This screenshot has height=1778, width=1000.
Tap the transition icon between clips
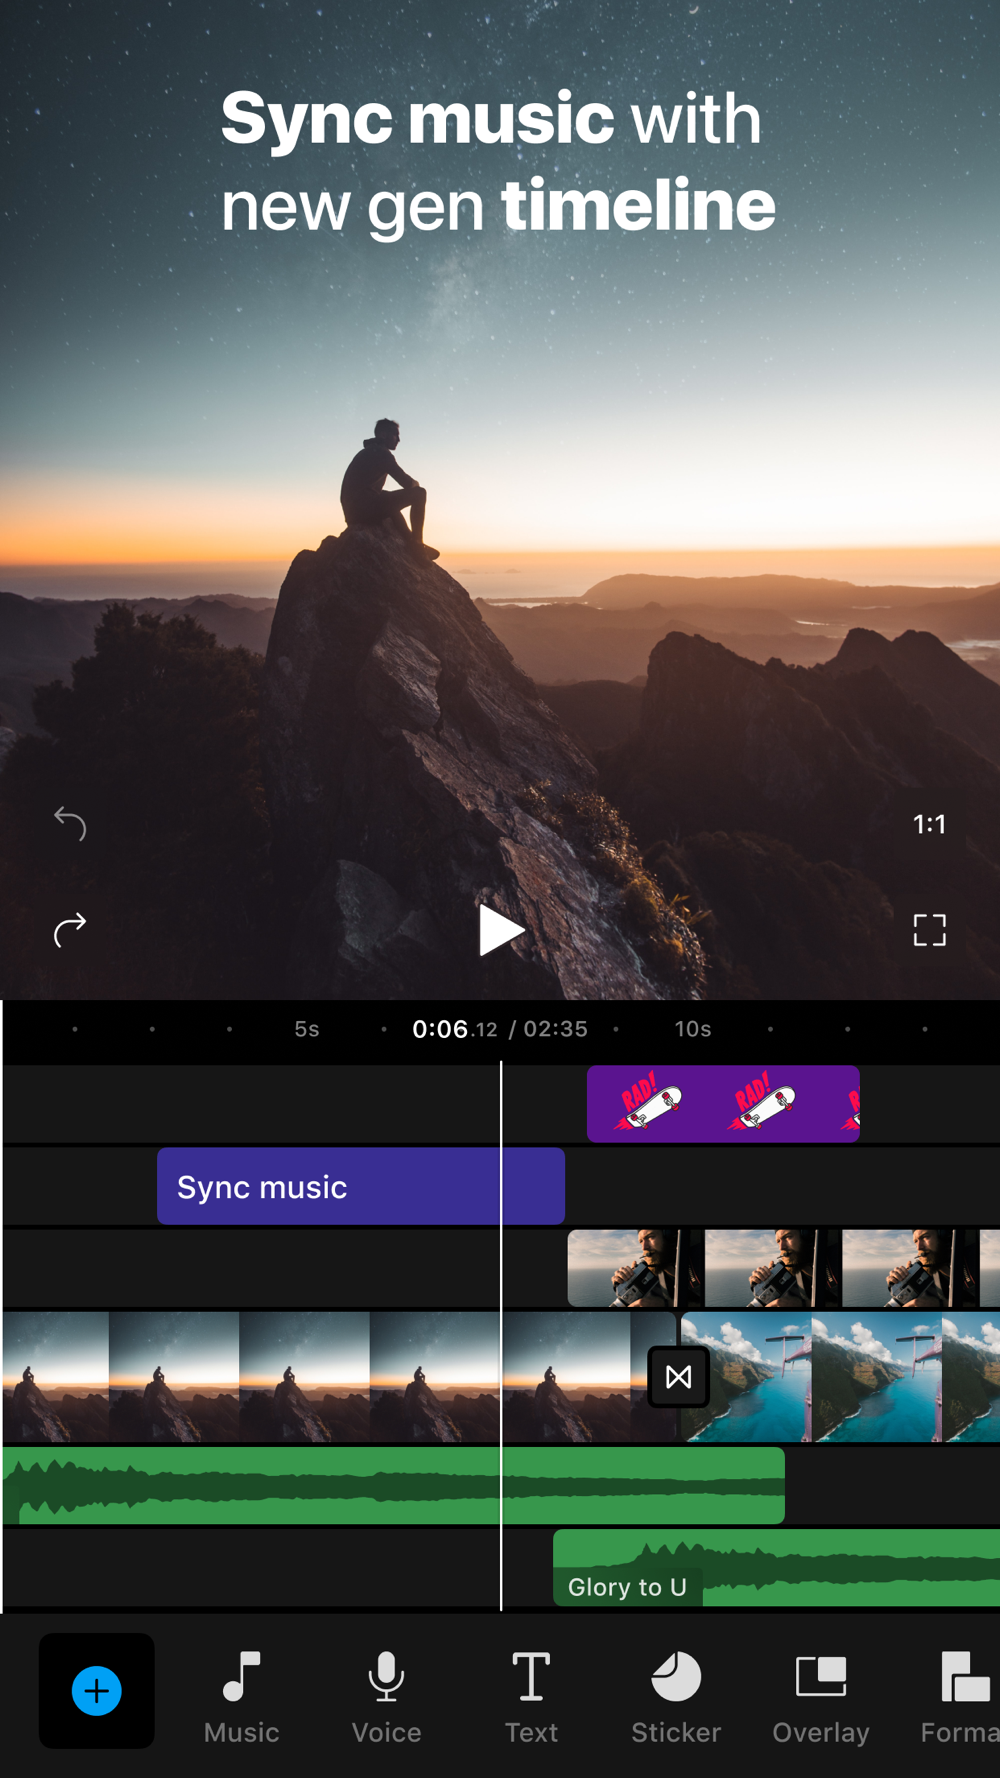(679, 1377)
